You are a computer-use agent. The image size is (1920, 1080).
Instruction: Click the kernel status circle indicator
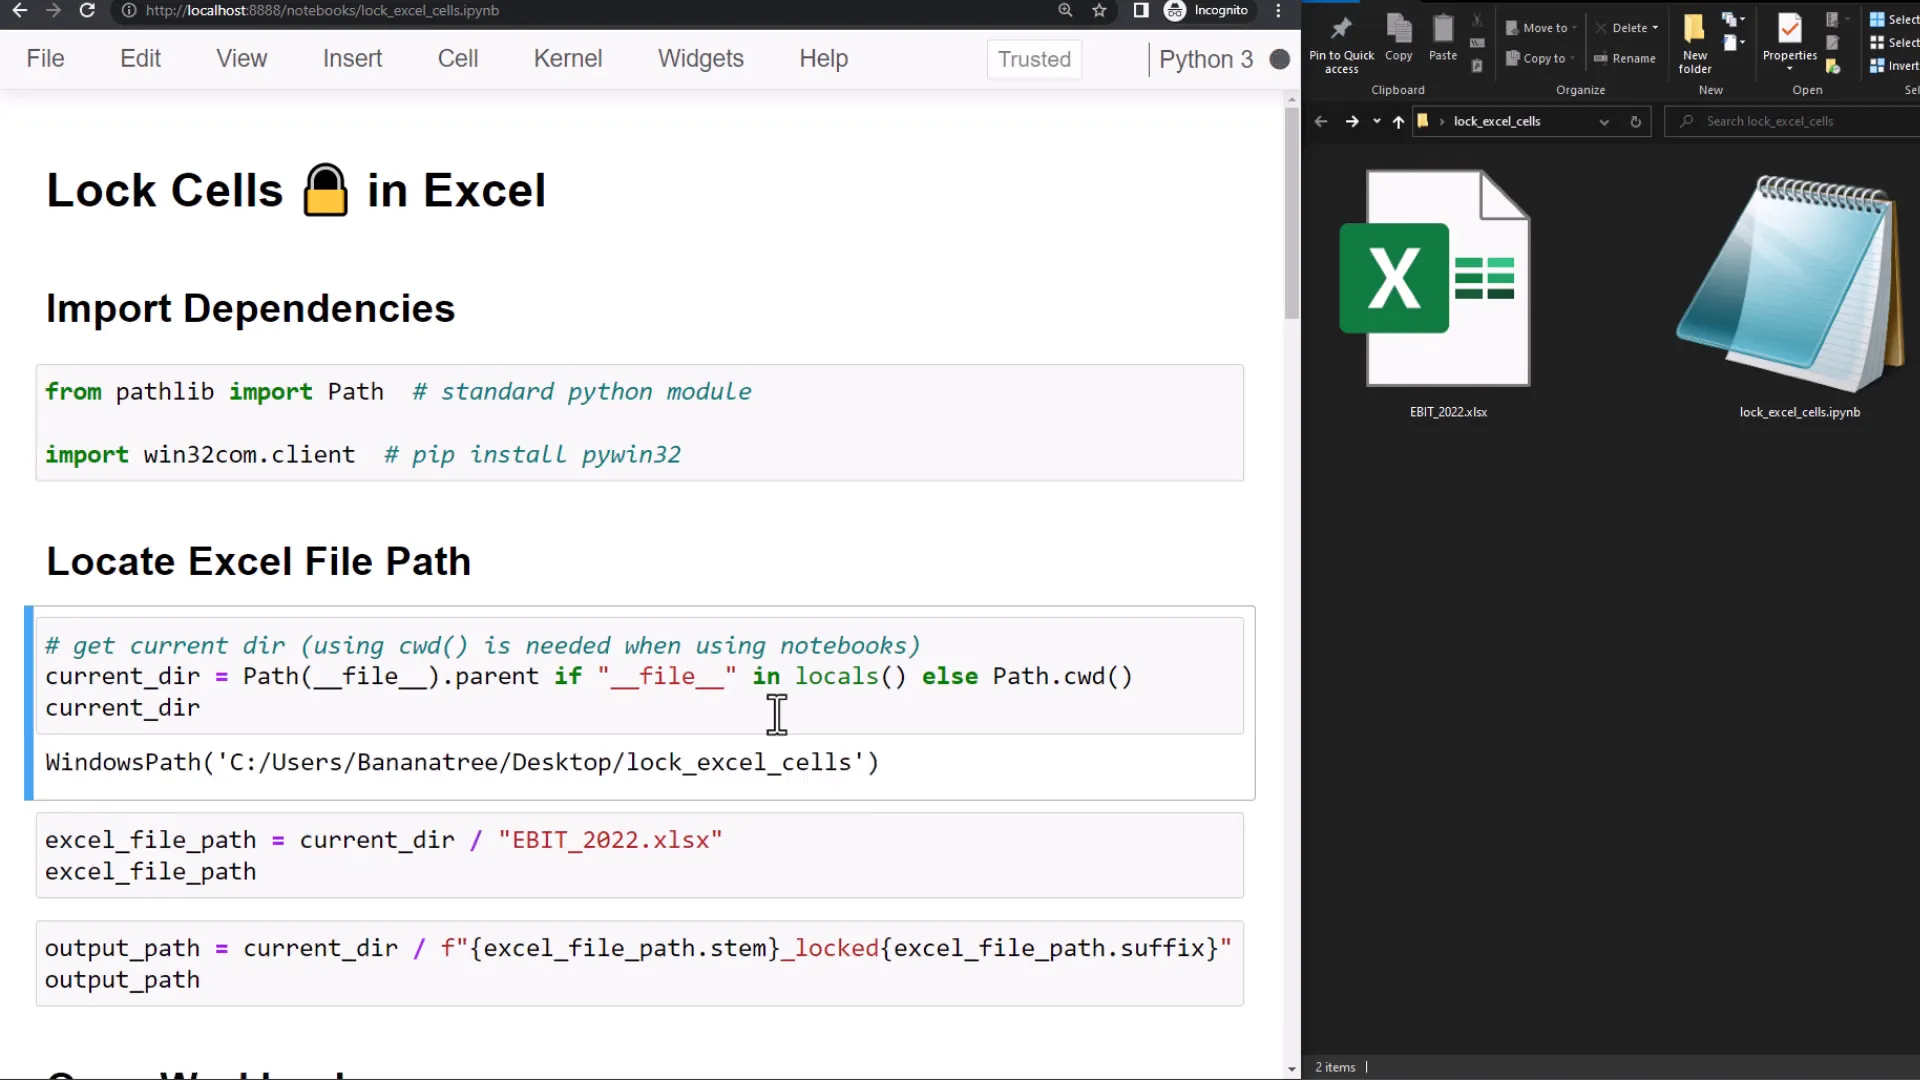[x=1279, y=59]
